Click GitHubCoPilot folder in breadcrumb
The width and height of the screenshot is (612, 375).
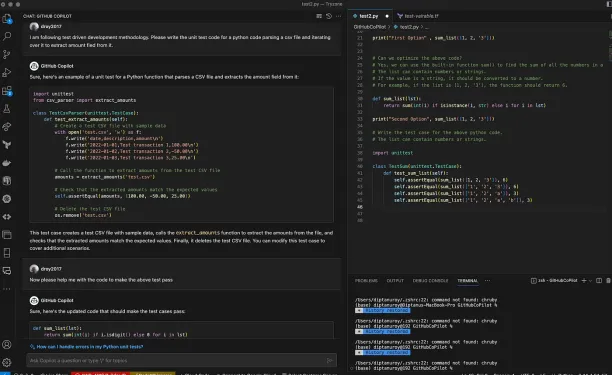click(369, 27)
